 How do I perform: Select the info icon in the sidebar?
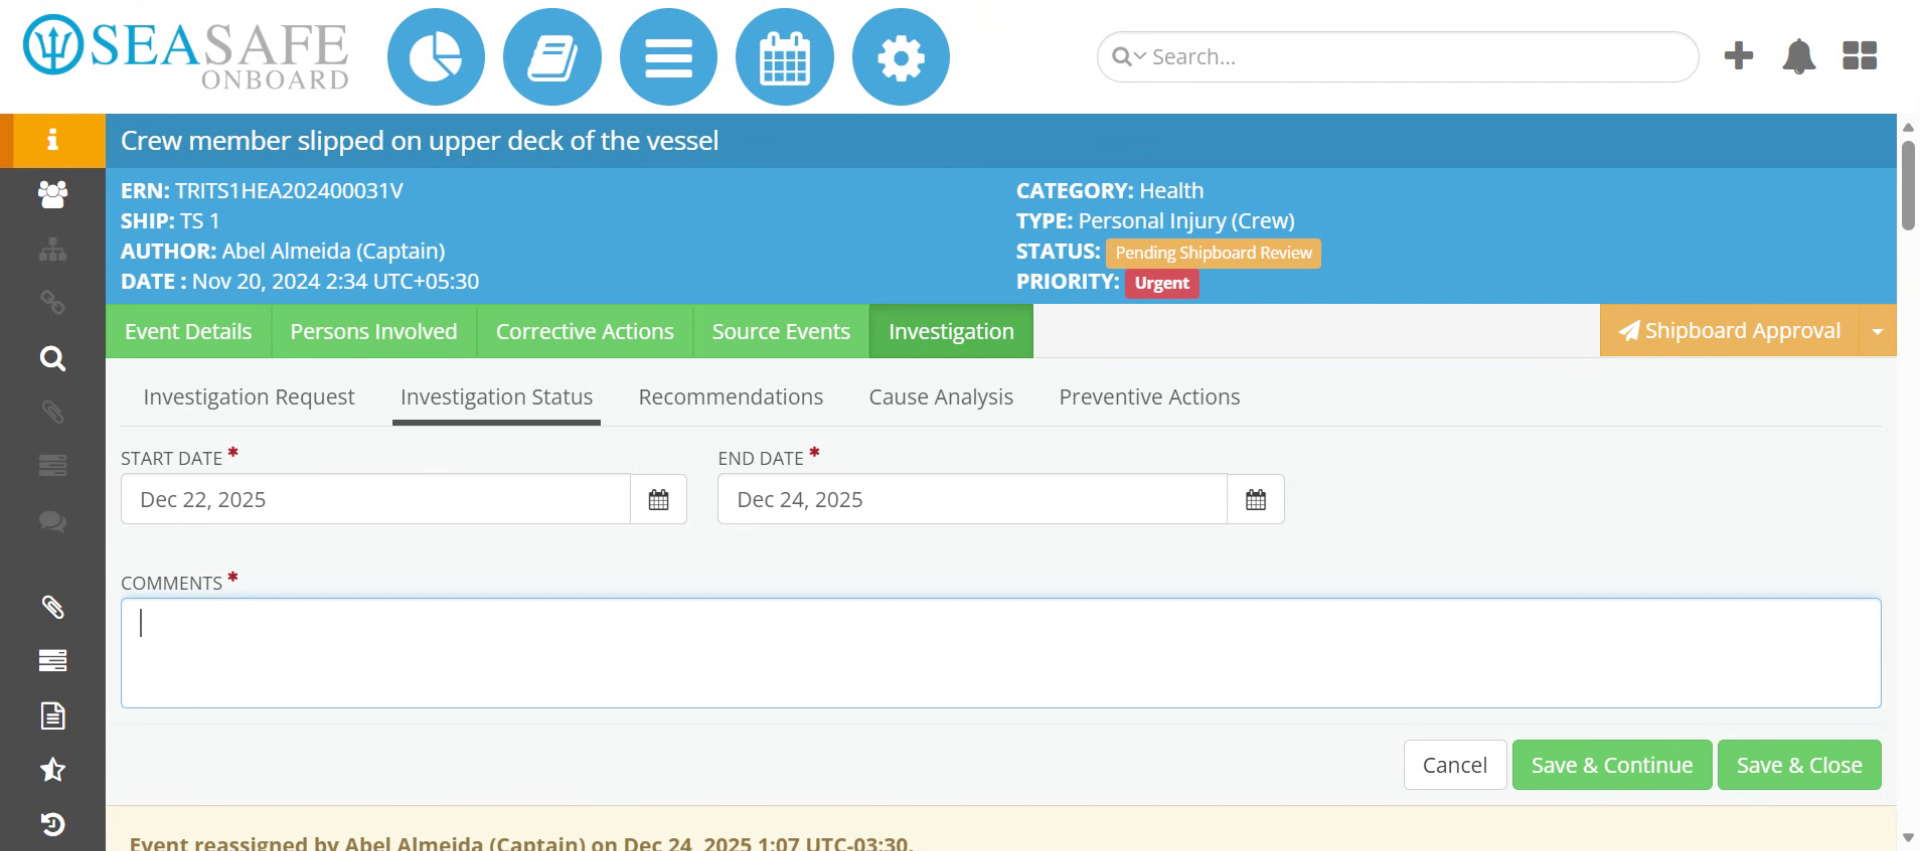[52, 140]
